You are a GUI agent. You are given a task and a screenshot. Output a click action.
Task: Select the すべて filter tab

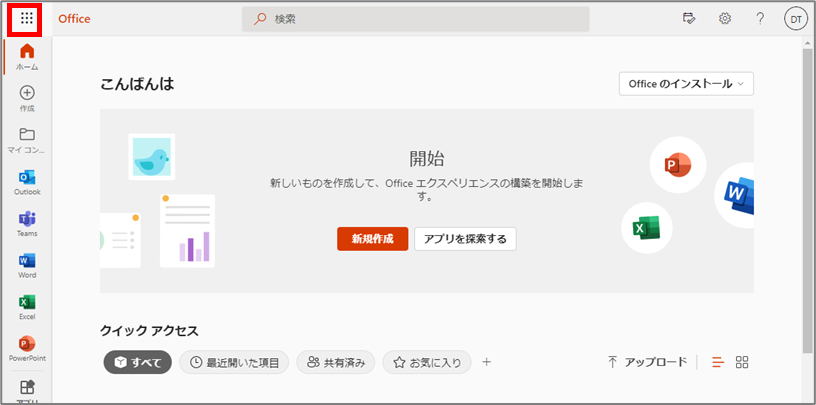[137, 362]
